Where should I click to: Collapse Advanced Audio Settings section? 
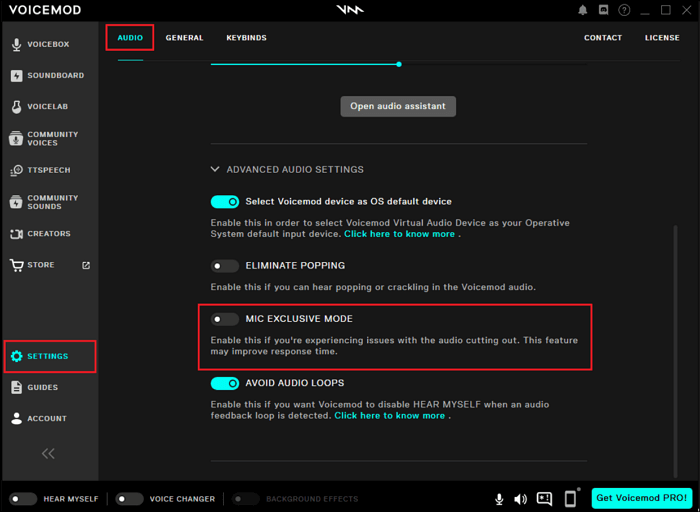click(x=215, y=170)
